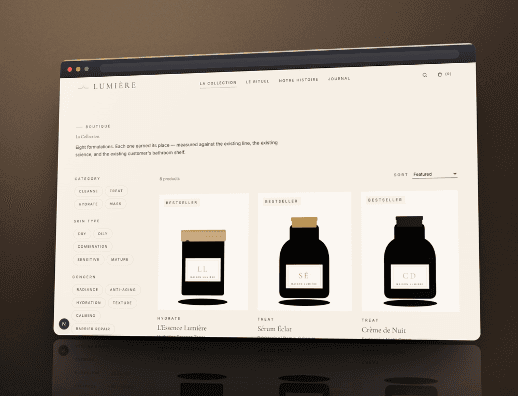Click the search magnifier icon
518x396 pixels.
[425, 75]
